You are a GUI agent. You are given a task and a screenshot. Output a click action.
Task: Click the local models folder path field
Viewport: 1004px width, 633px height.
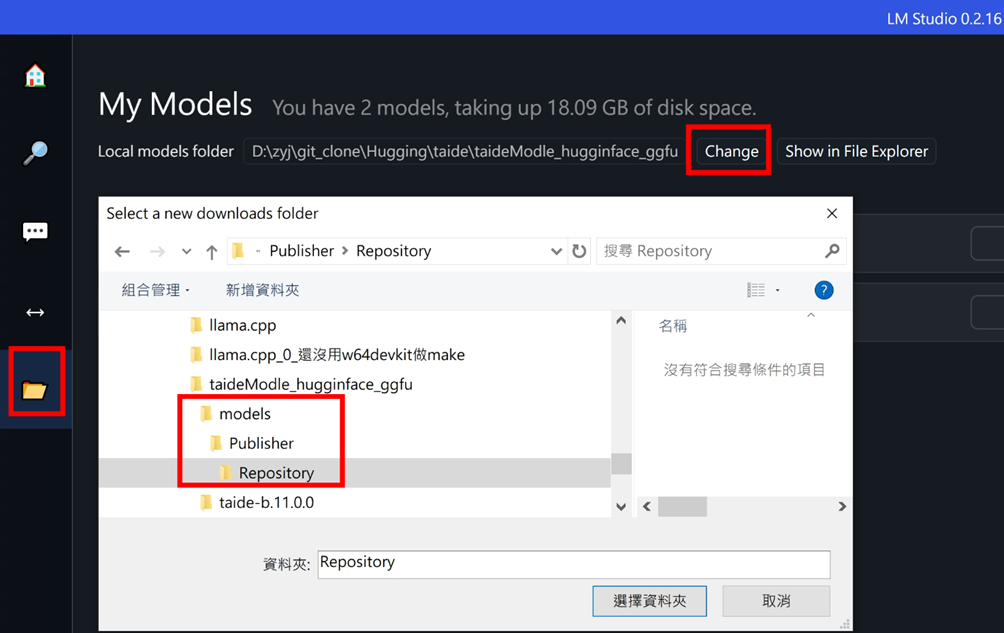coord(465,152)
